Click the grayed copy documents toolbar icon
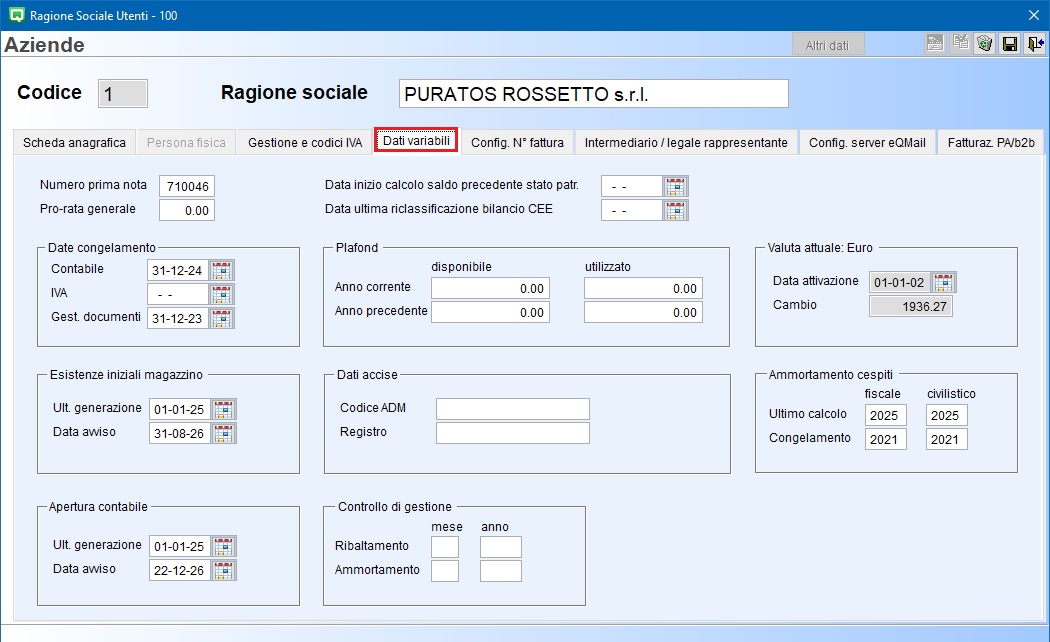 [960, 44]
